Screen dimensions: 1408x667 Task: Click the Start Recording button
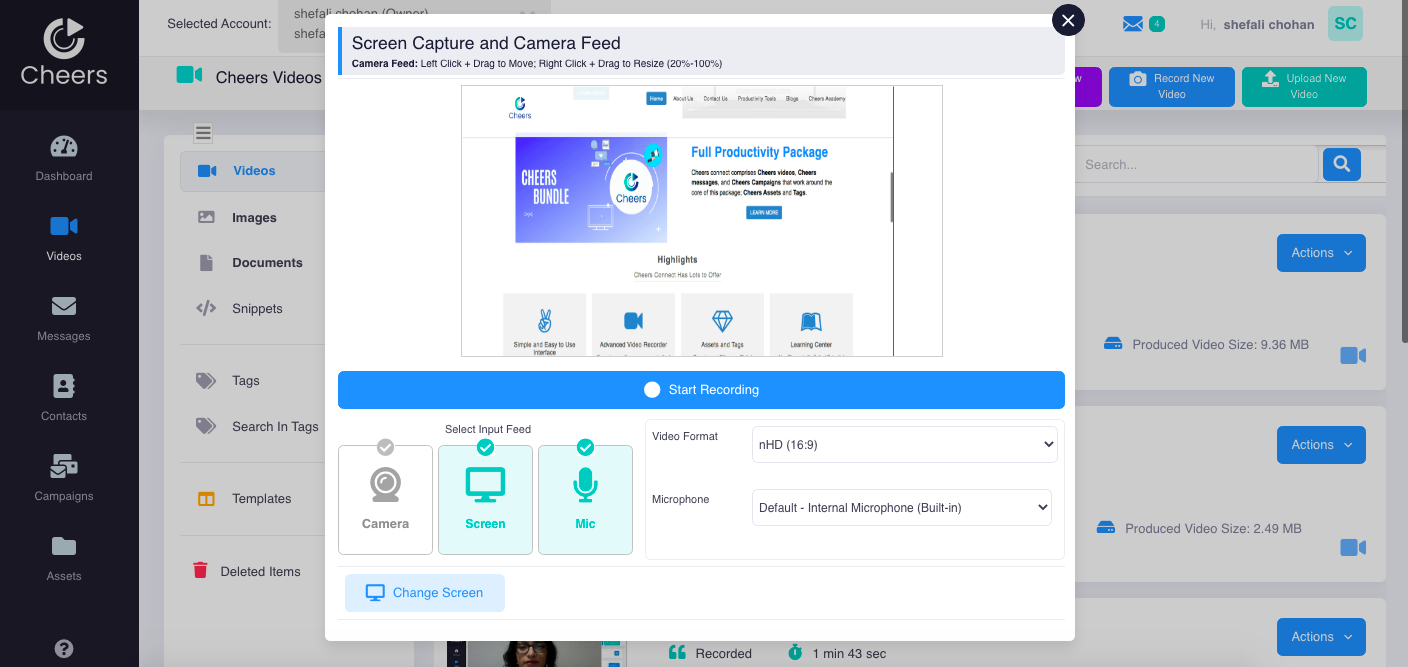701,390
